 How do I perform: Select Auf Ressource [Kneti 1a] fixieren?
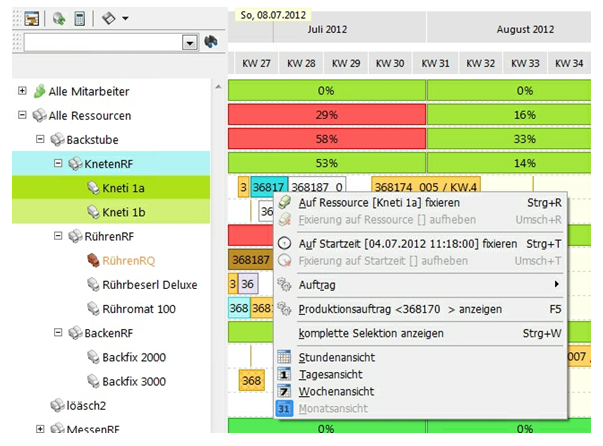pos(378,202)
